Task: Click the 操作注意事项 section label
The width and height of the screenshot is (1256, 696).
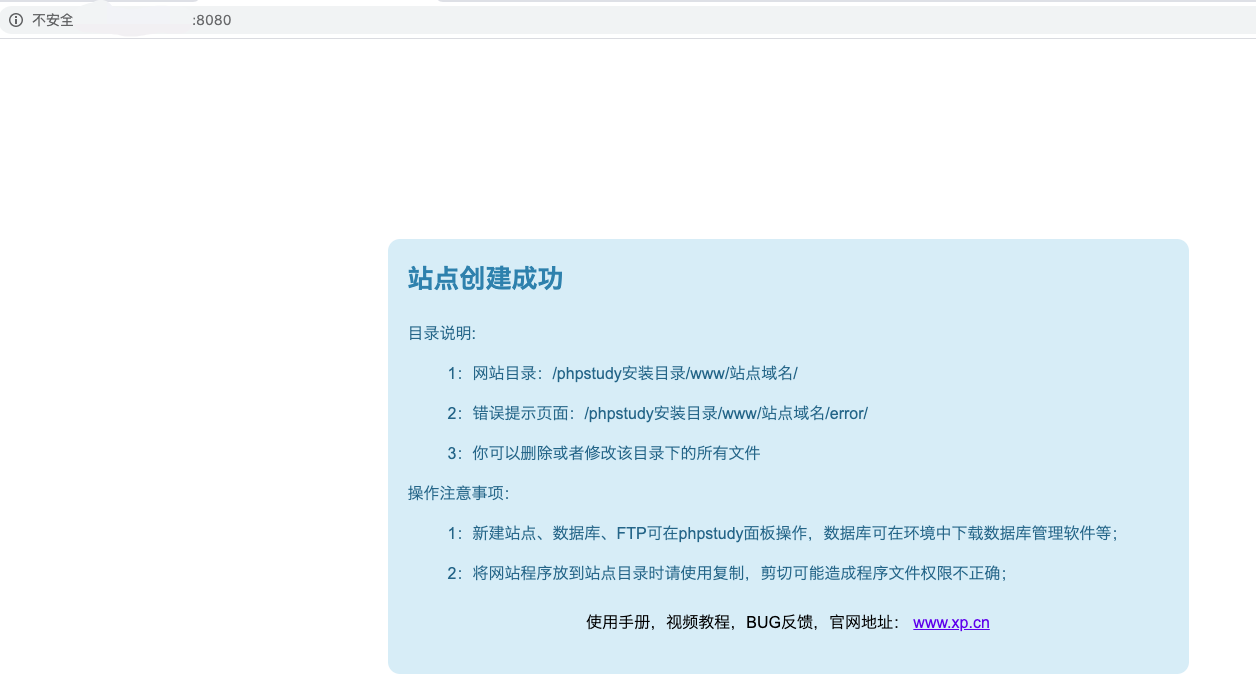Action: (x=459, y=493)
